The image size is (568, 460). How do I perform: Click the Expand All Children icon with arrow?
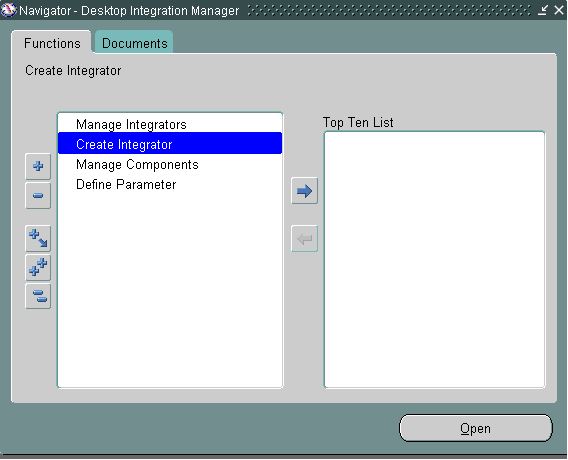pyautogui.click(x=38, y=238)
